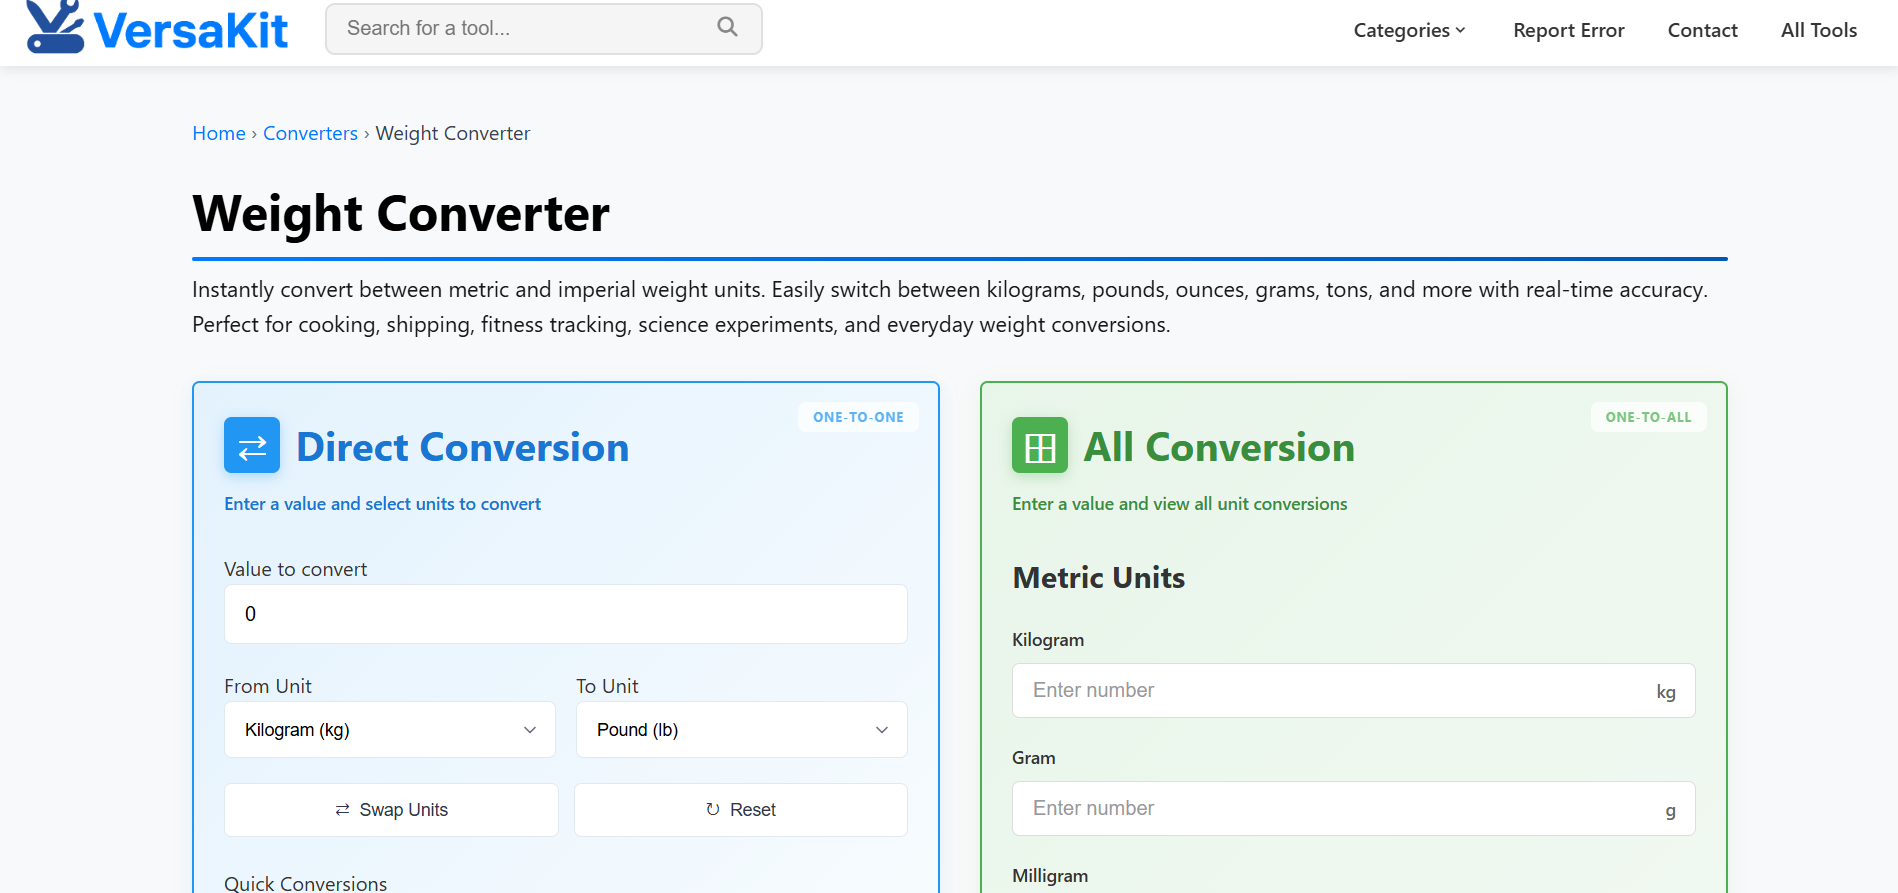
Task: Click the Quick Conversions label
Action: (305, 883)
